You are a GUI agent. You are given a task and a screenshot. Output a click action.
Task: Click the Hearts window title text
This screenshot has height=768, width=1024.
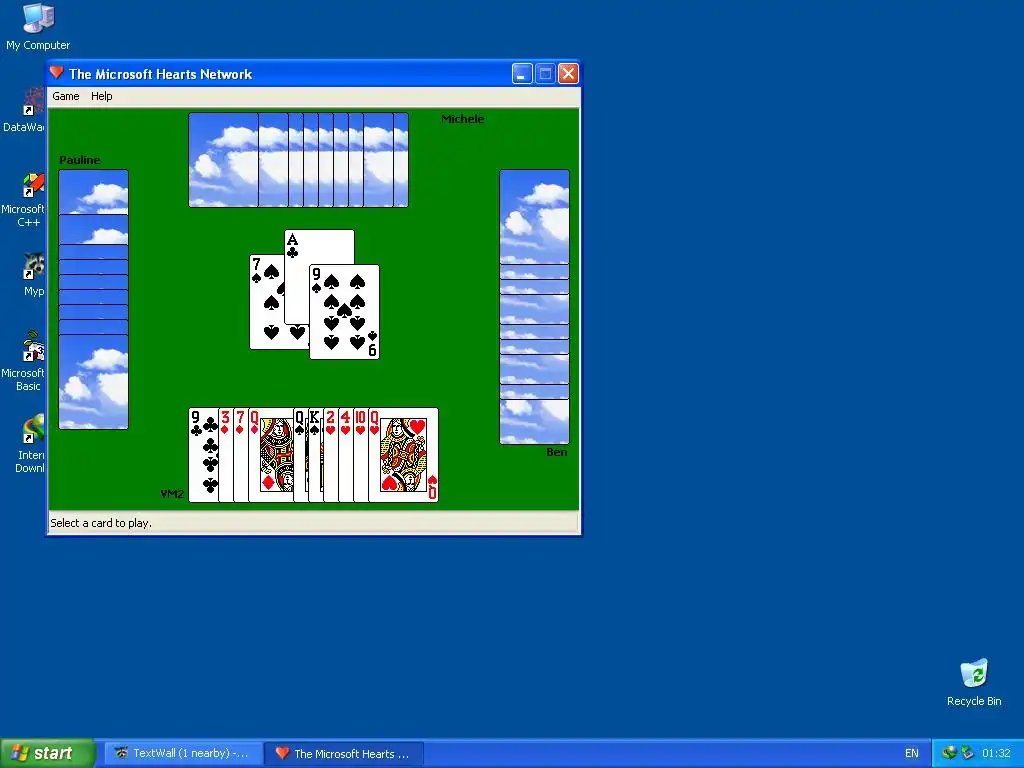(x=161, y=74)
